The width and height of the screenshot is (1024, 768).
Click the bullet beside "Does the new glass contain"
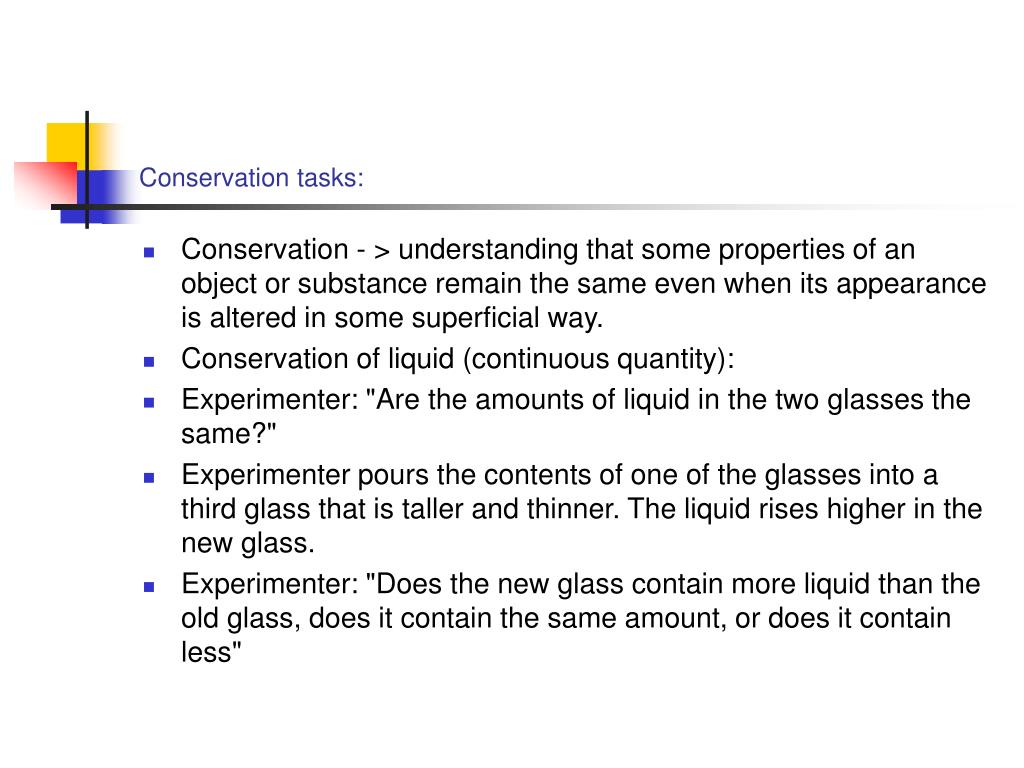[149, 586]
